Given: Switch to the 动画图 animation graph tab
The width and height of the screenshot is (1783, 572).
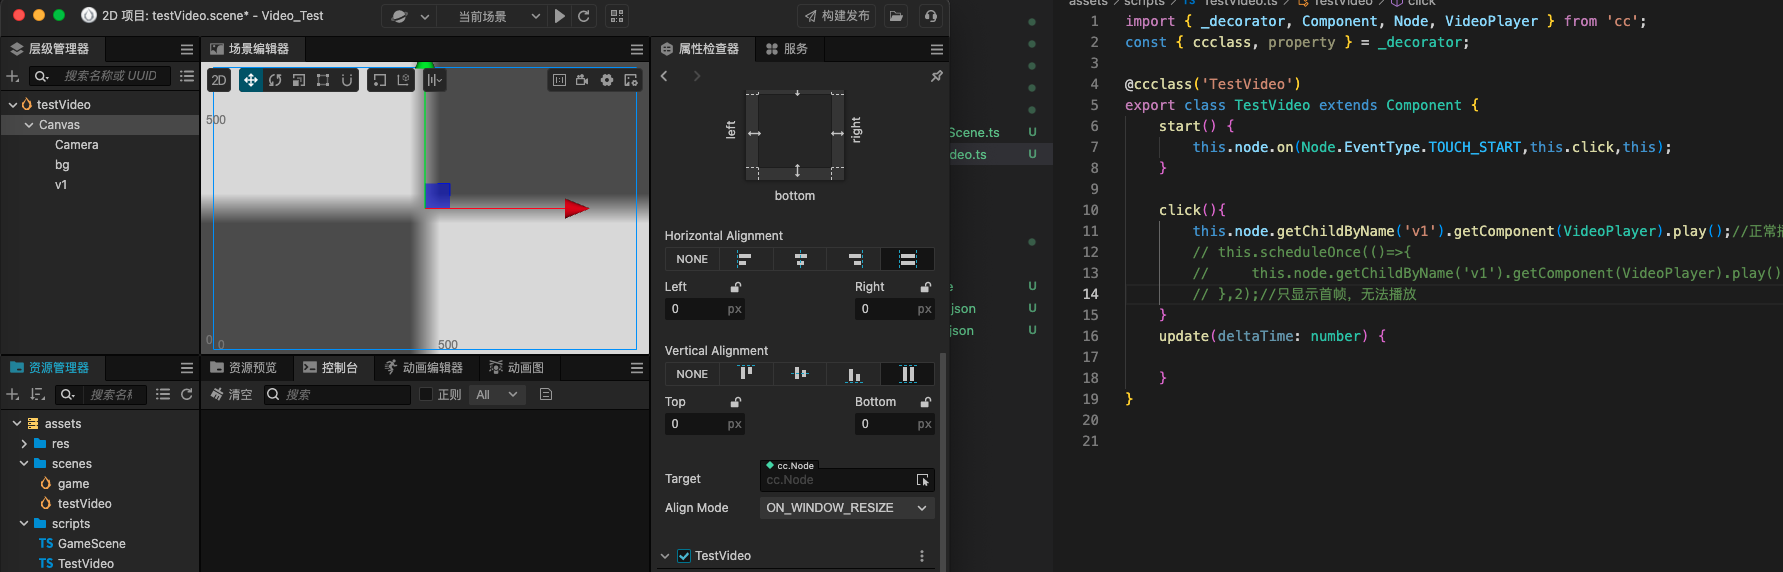Looking at the screenshot, I should tap(517, 368).
